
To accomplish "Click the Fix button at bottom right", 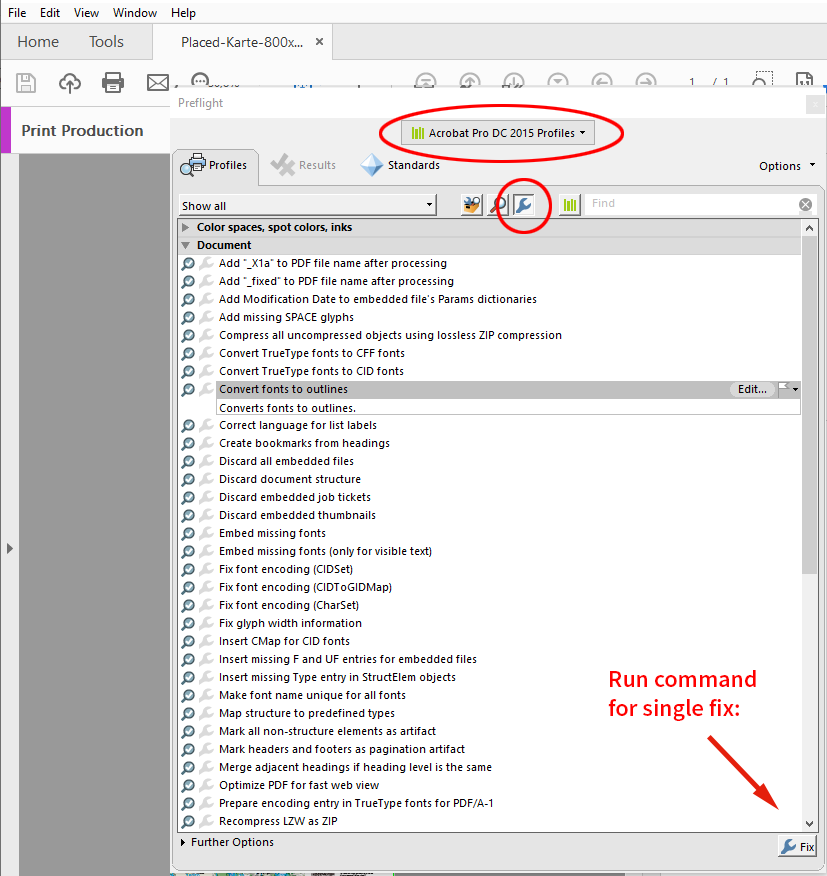I will coord(796,846).
